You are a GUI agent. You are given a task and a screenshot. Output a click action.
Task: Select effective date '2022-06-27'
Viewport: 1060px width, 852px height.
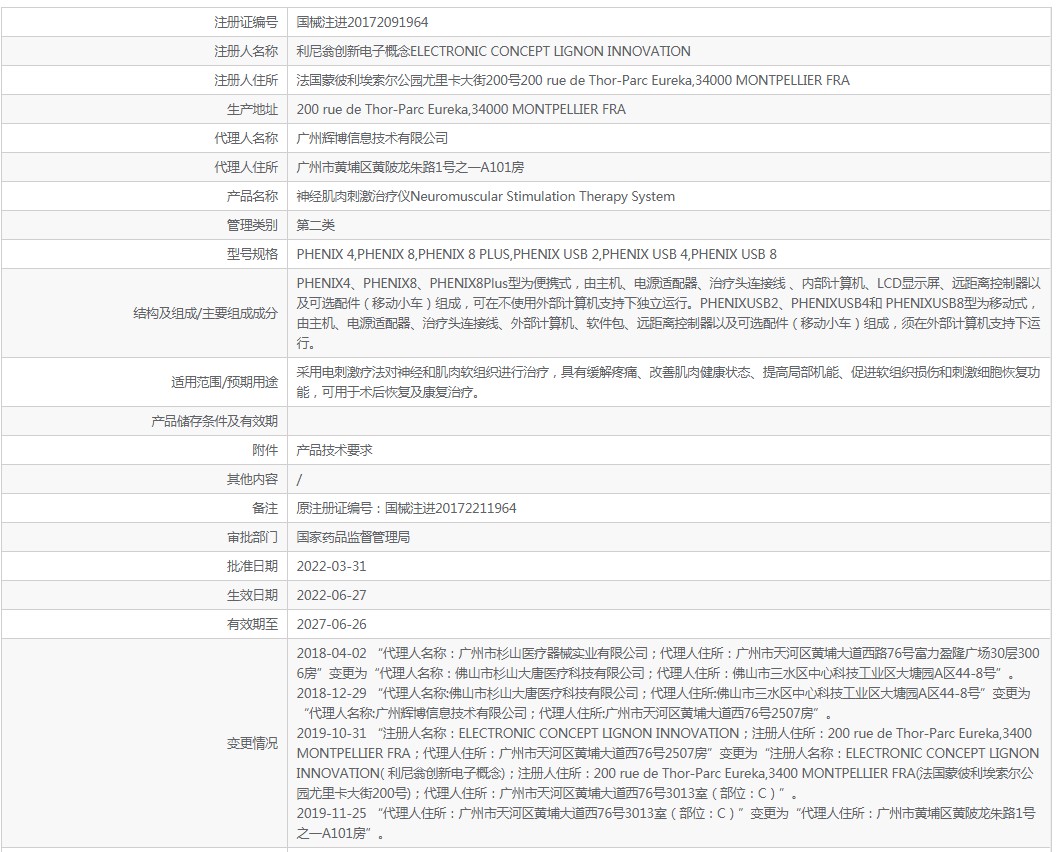(x=331, y=596)
